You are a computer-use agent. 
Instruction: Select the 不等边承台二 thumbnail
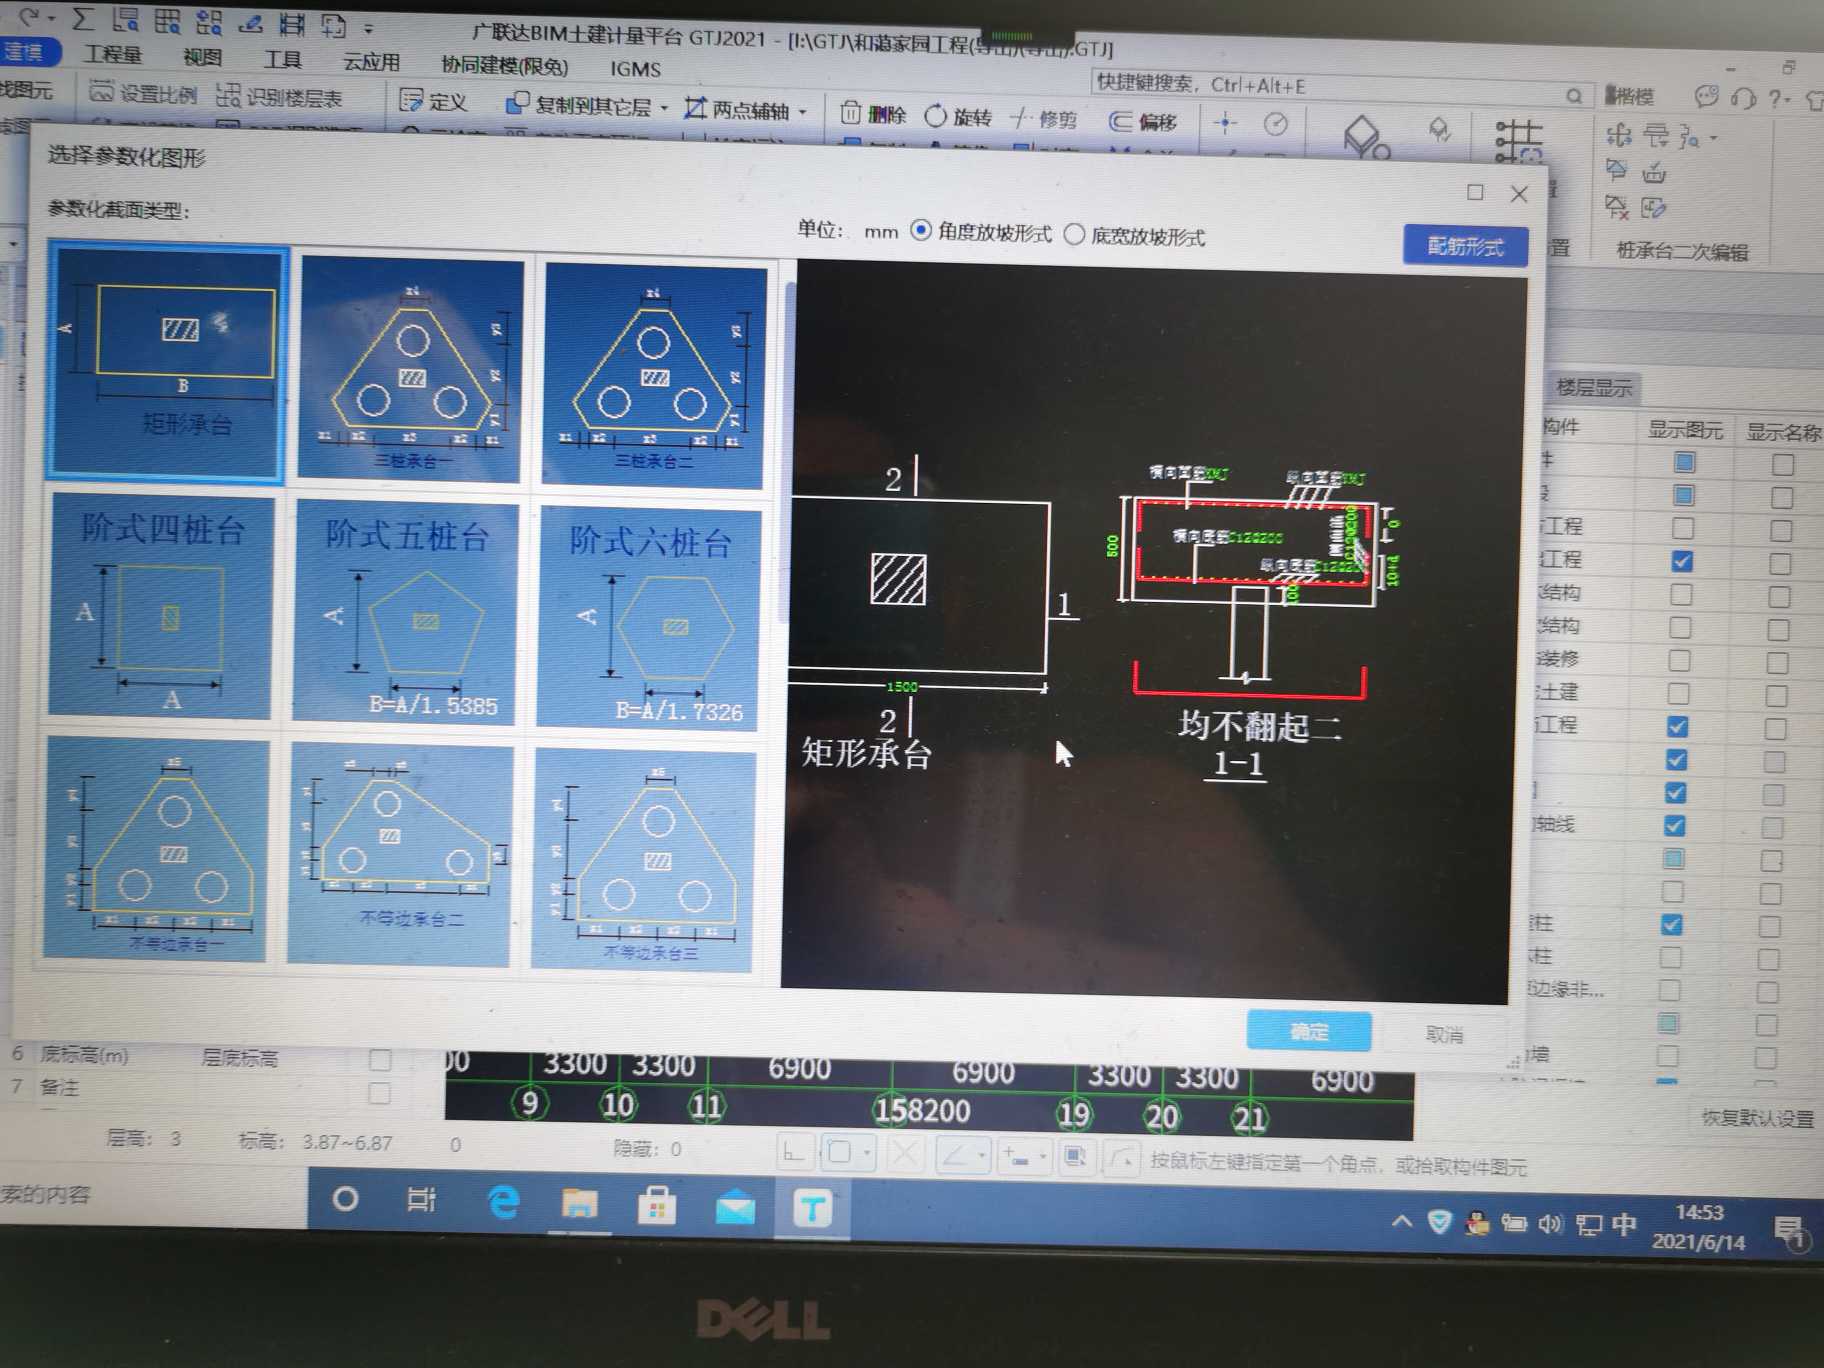[x=399, y=855]
